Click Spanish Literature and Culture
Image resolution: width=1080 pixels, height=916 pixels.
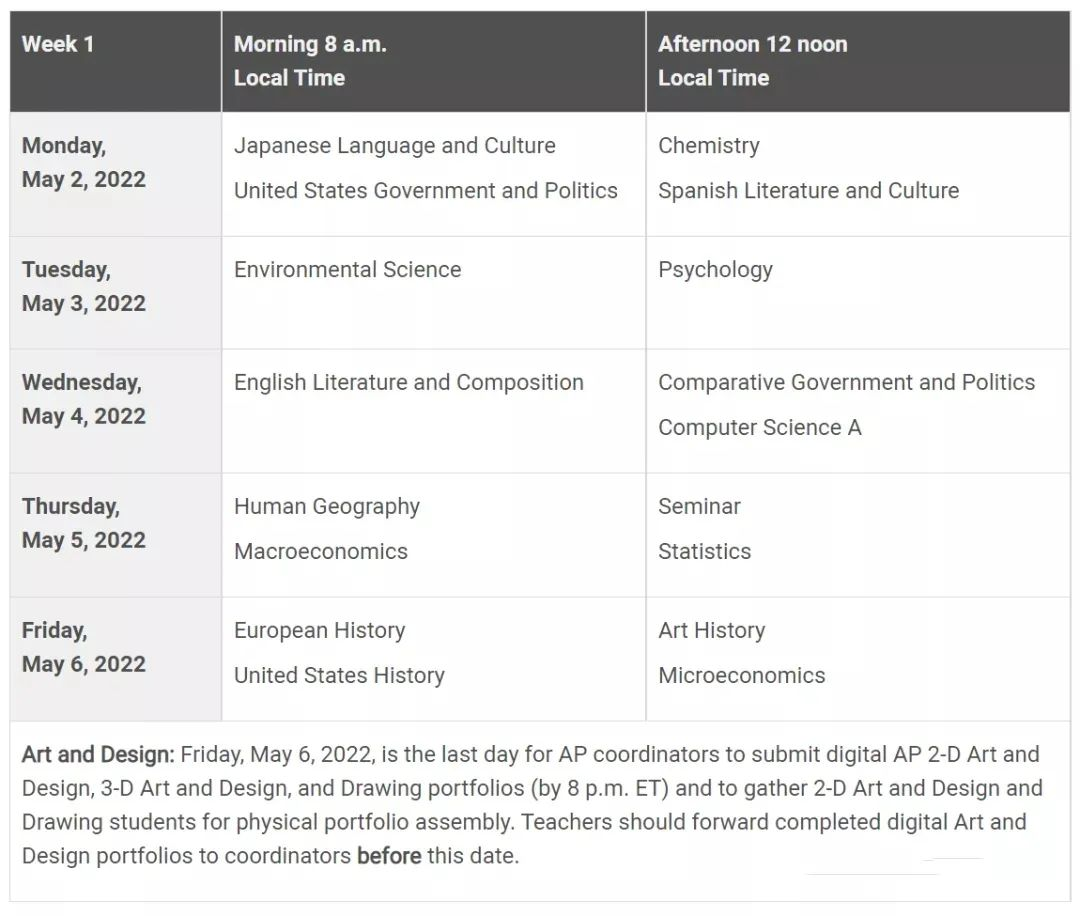809,191
